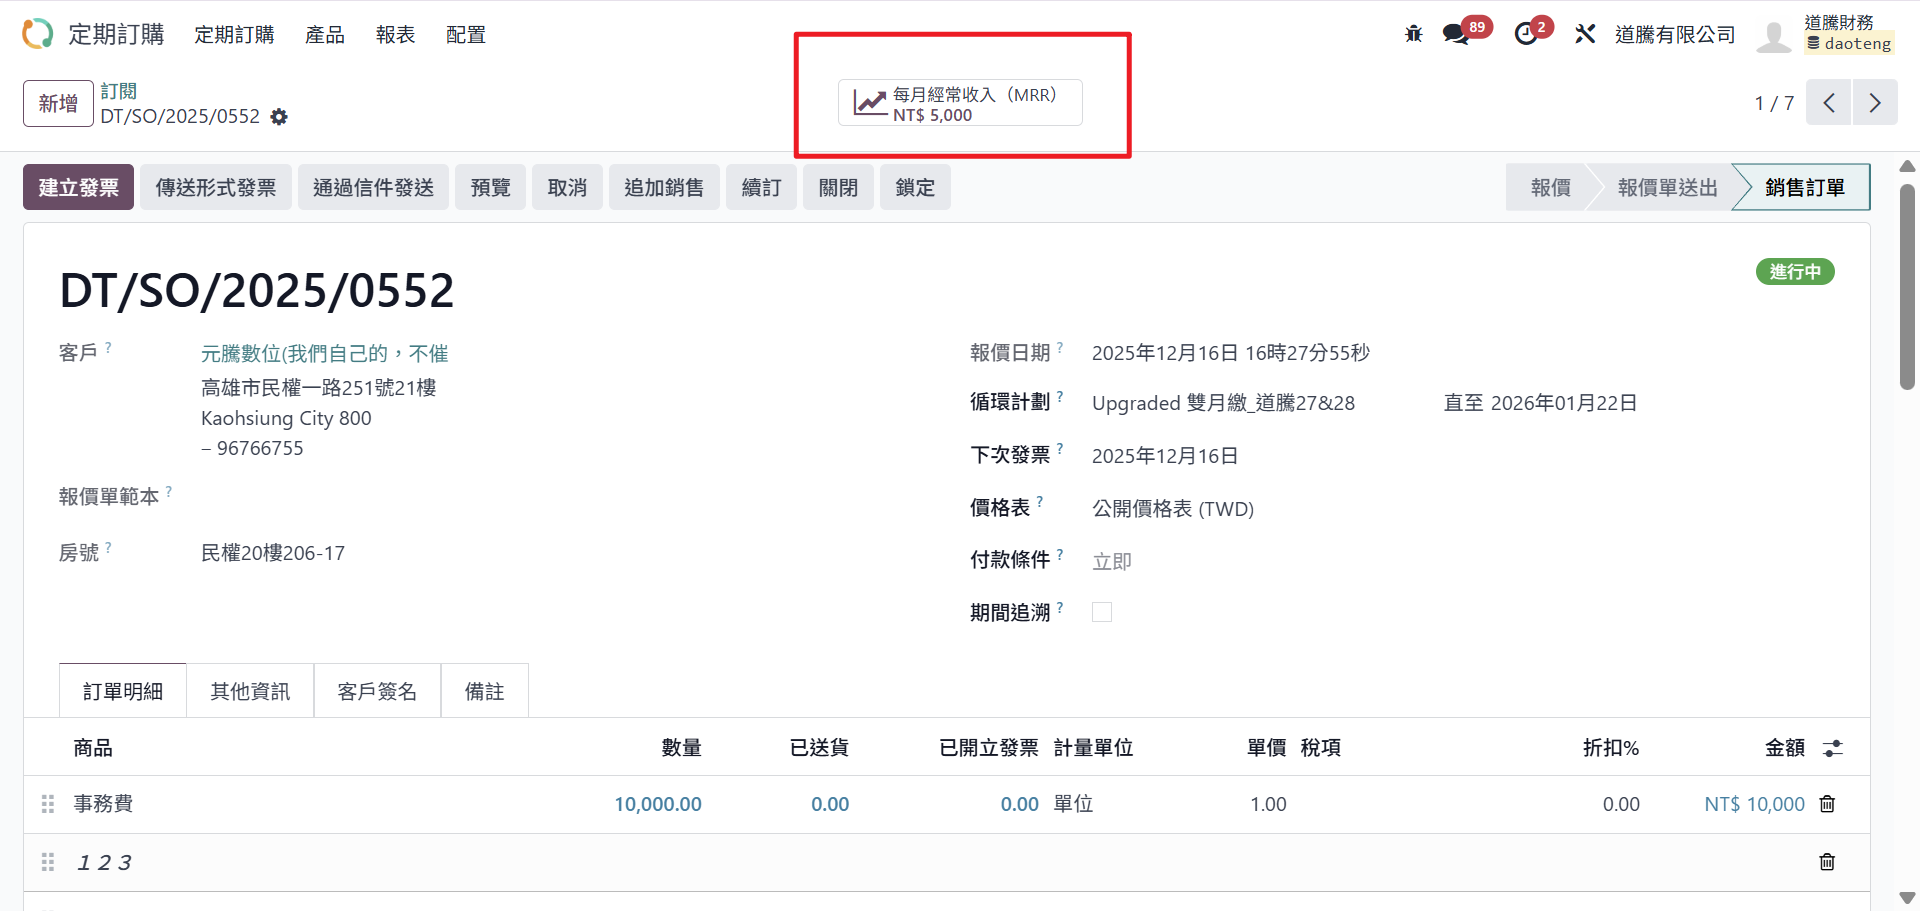The height and width of the screenshot is (911, 1920).
Task: Toggle the 期間追溯 checkbox
Action: coord(1102,612)
